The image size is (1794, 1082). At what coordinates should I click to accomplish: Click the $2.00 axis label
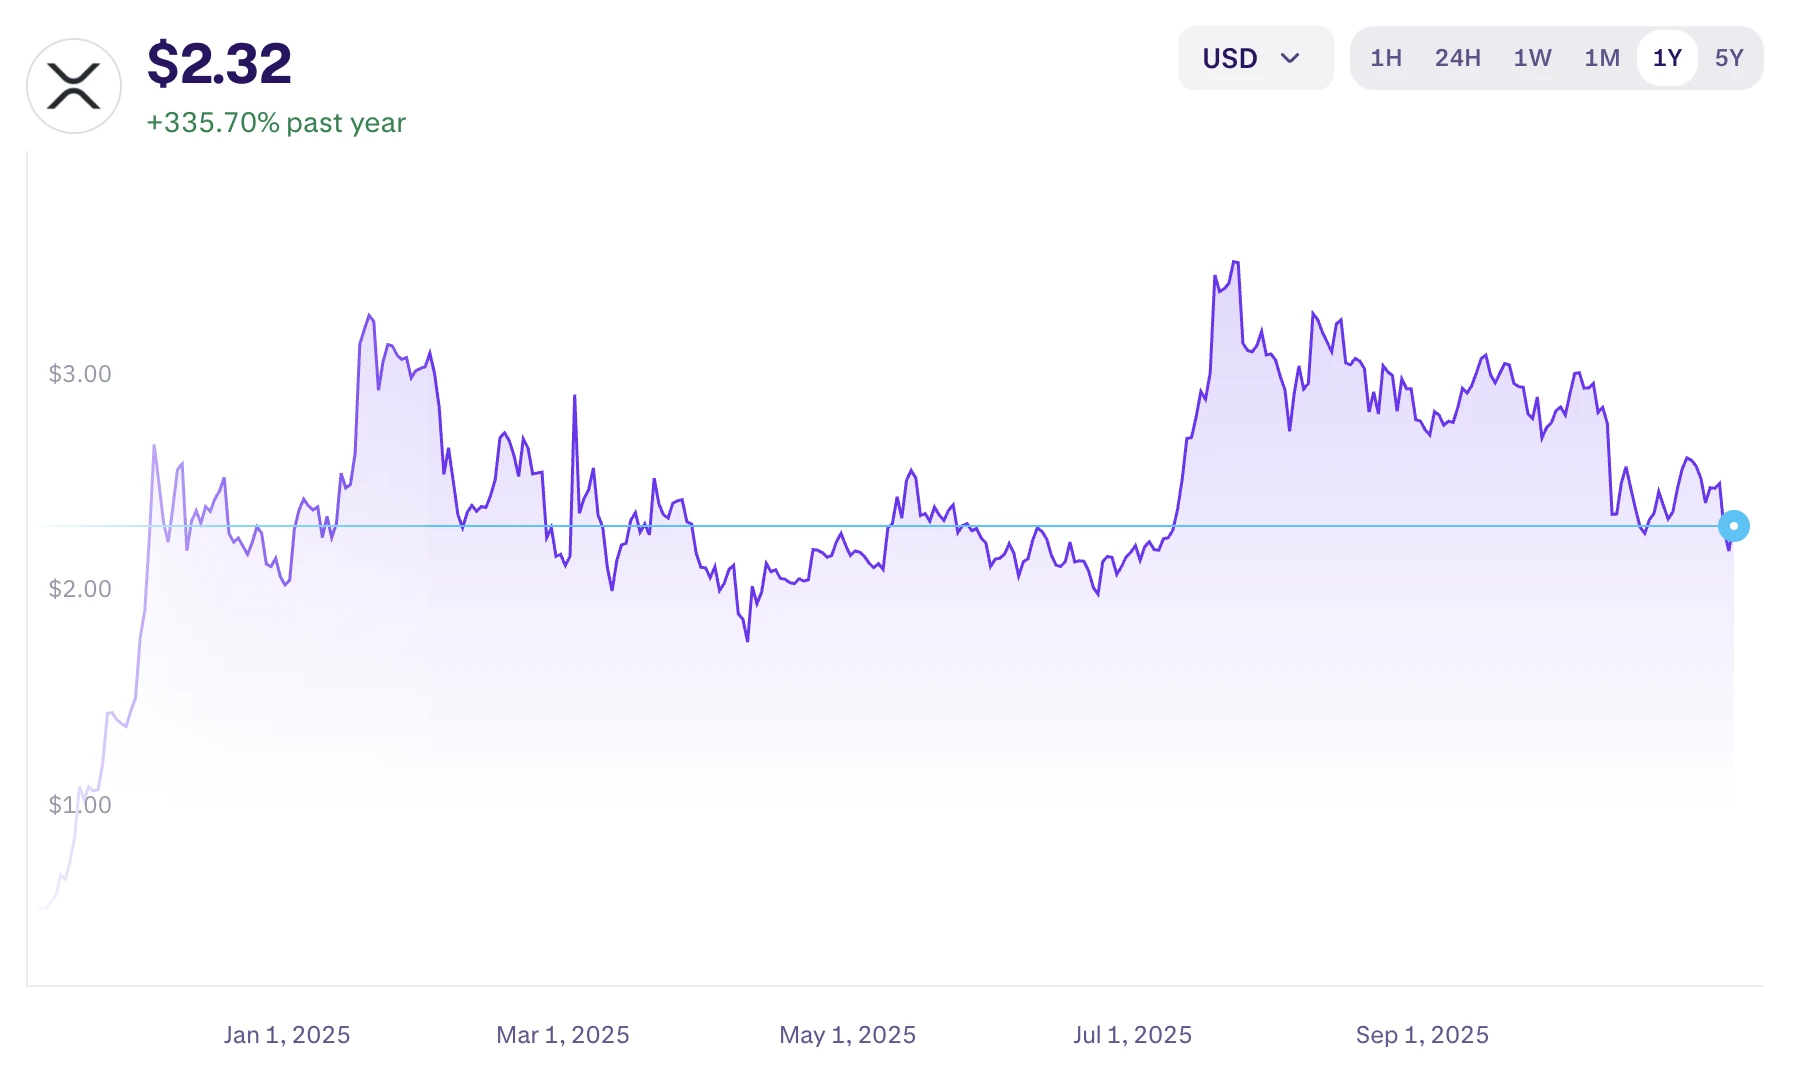(81, 589)
